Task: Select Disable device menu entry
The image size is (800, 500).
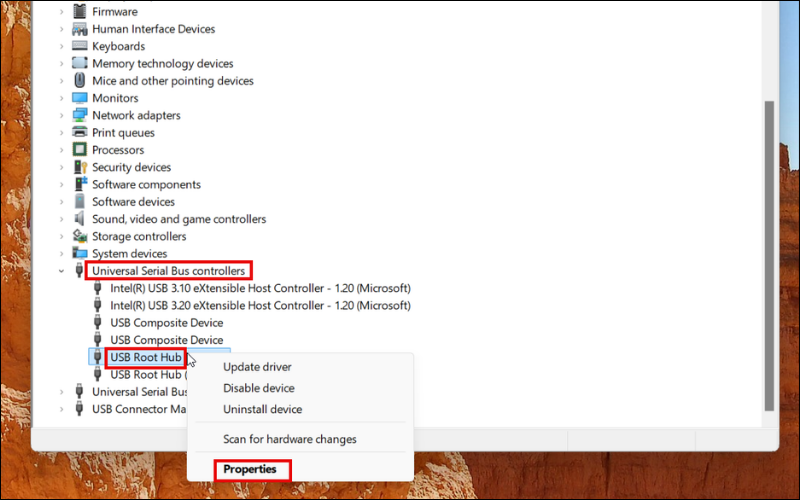Action: click(x=258, y=388)
